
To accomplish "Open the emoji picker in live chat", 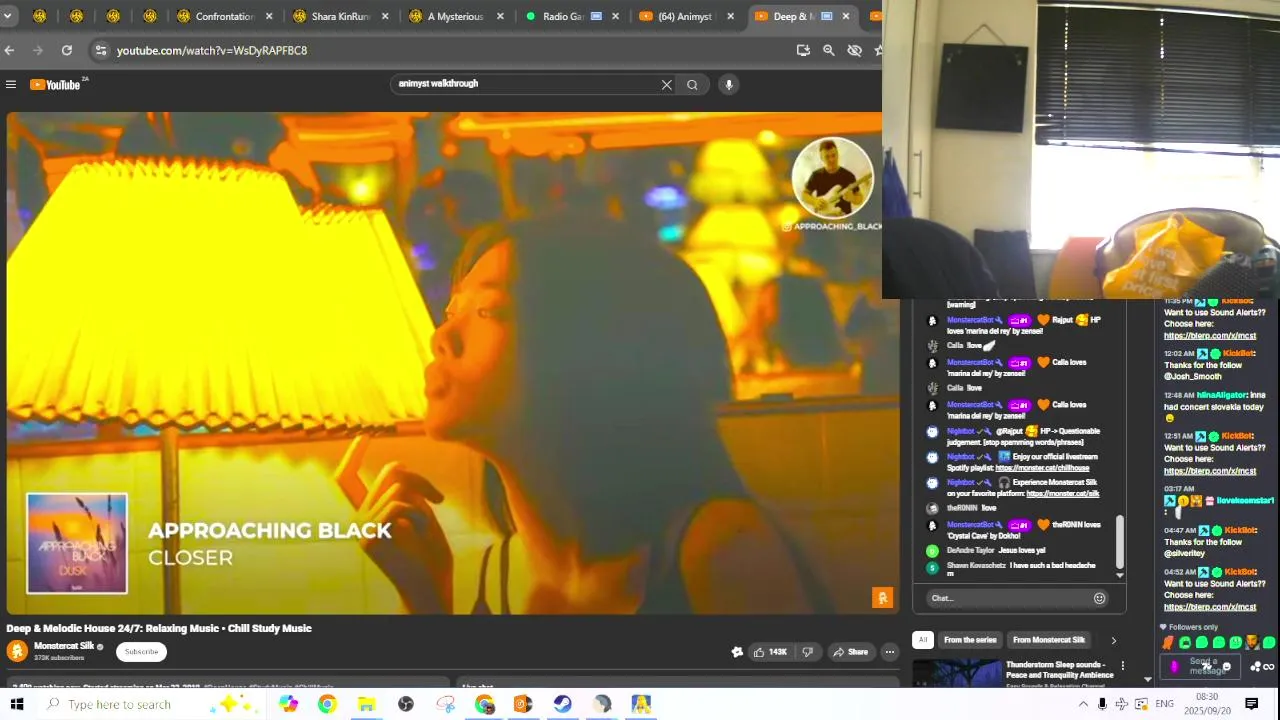I will 1099,598.
